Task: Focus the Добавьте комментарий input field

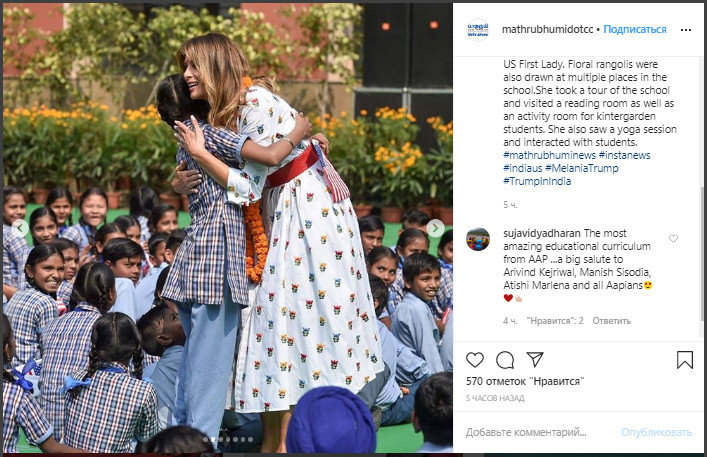Action: click(539, 432)
